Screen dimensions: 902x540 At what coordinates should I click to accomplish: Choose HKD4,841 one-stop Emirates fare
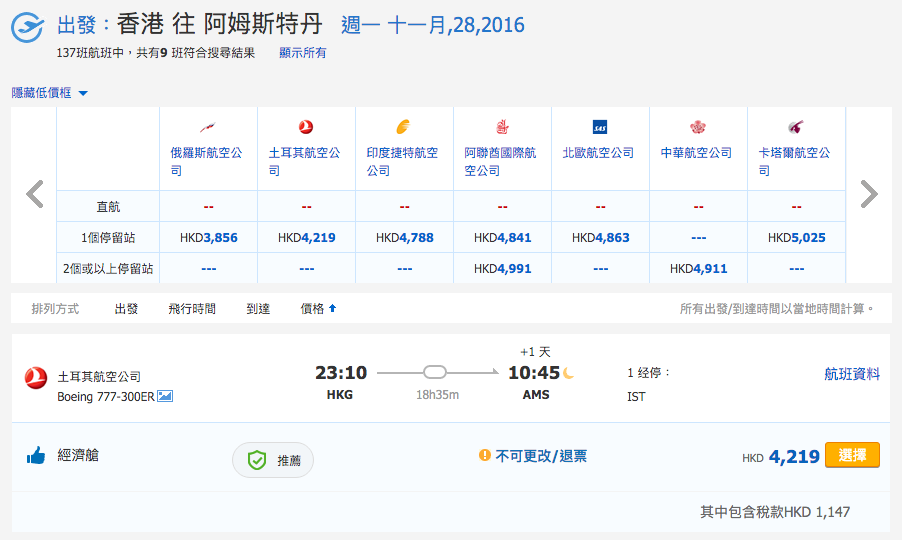click(502, 238)
